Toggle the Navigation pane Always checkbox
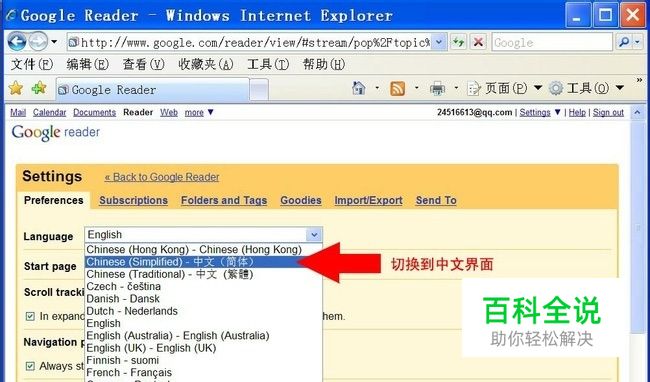The height and width of the screenshot is (382, 650). coord(30,366)
